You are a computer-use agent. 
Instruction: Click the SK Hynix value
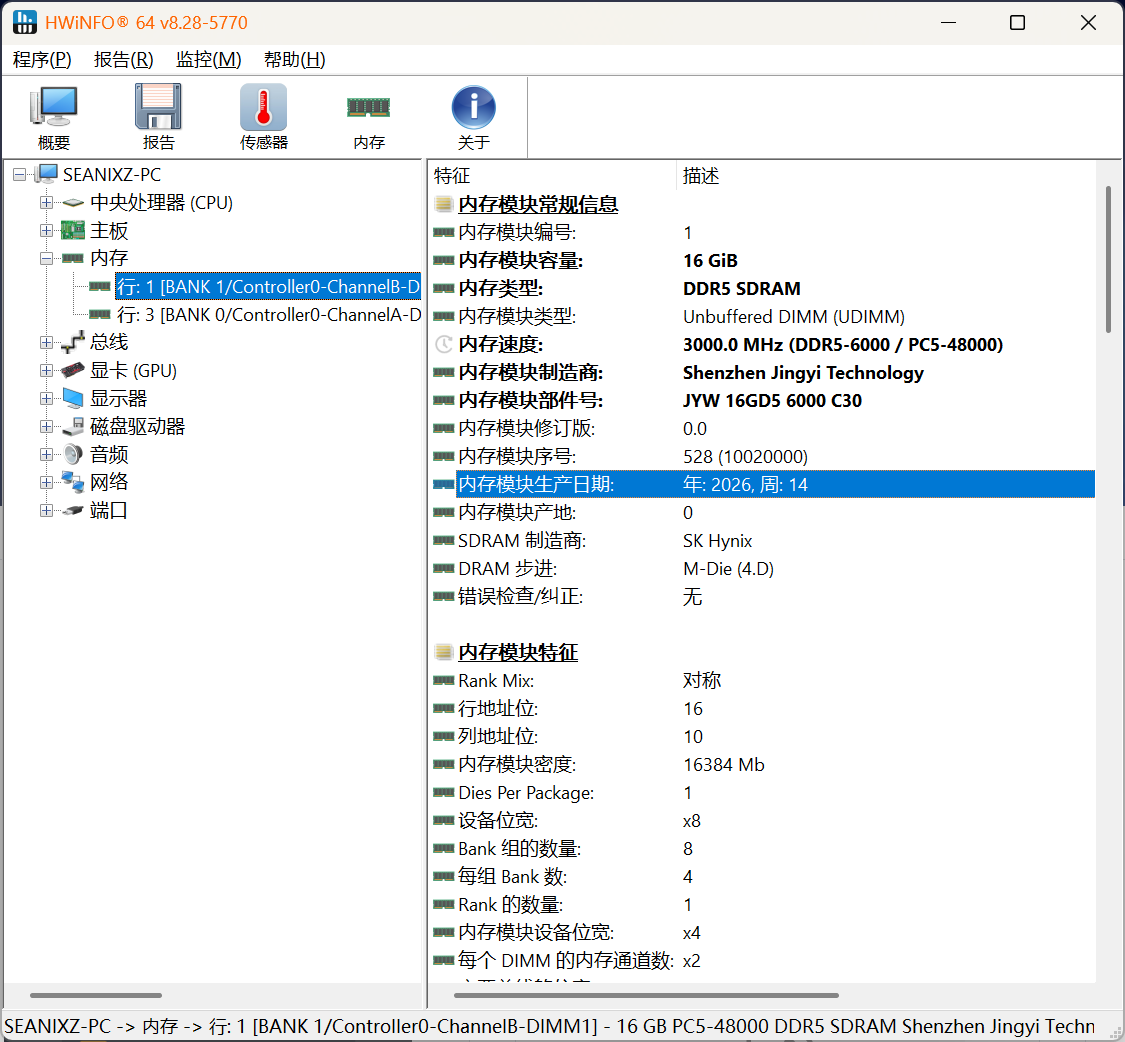pyautogui.click(x=717, y=540)
